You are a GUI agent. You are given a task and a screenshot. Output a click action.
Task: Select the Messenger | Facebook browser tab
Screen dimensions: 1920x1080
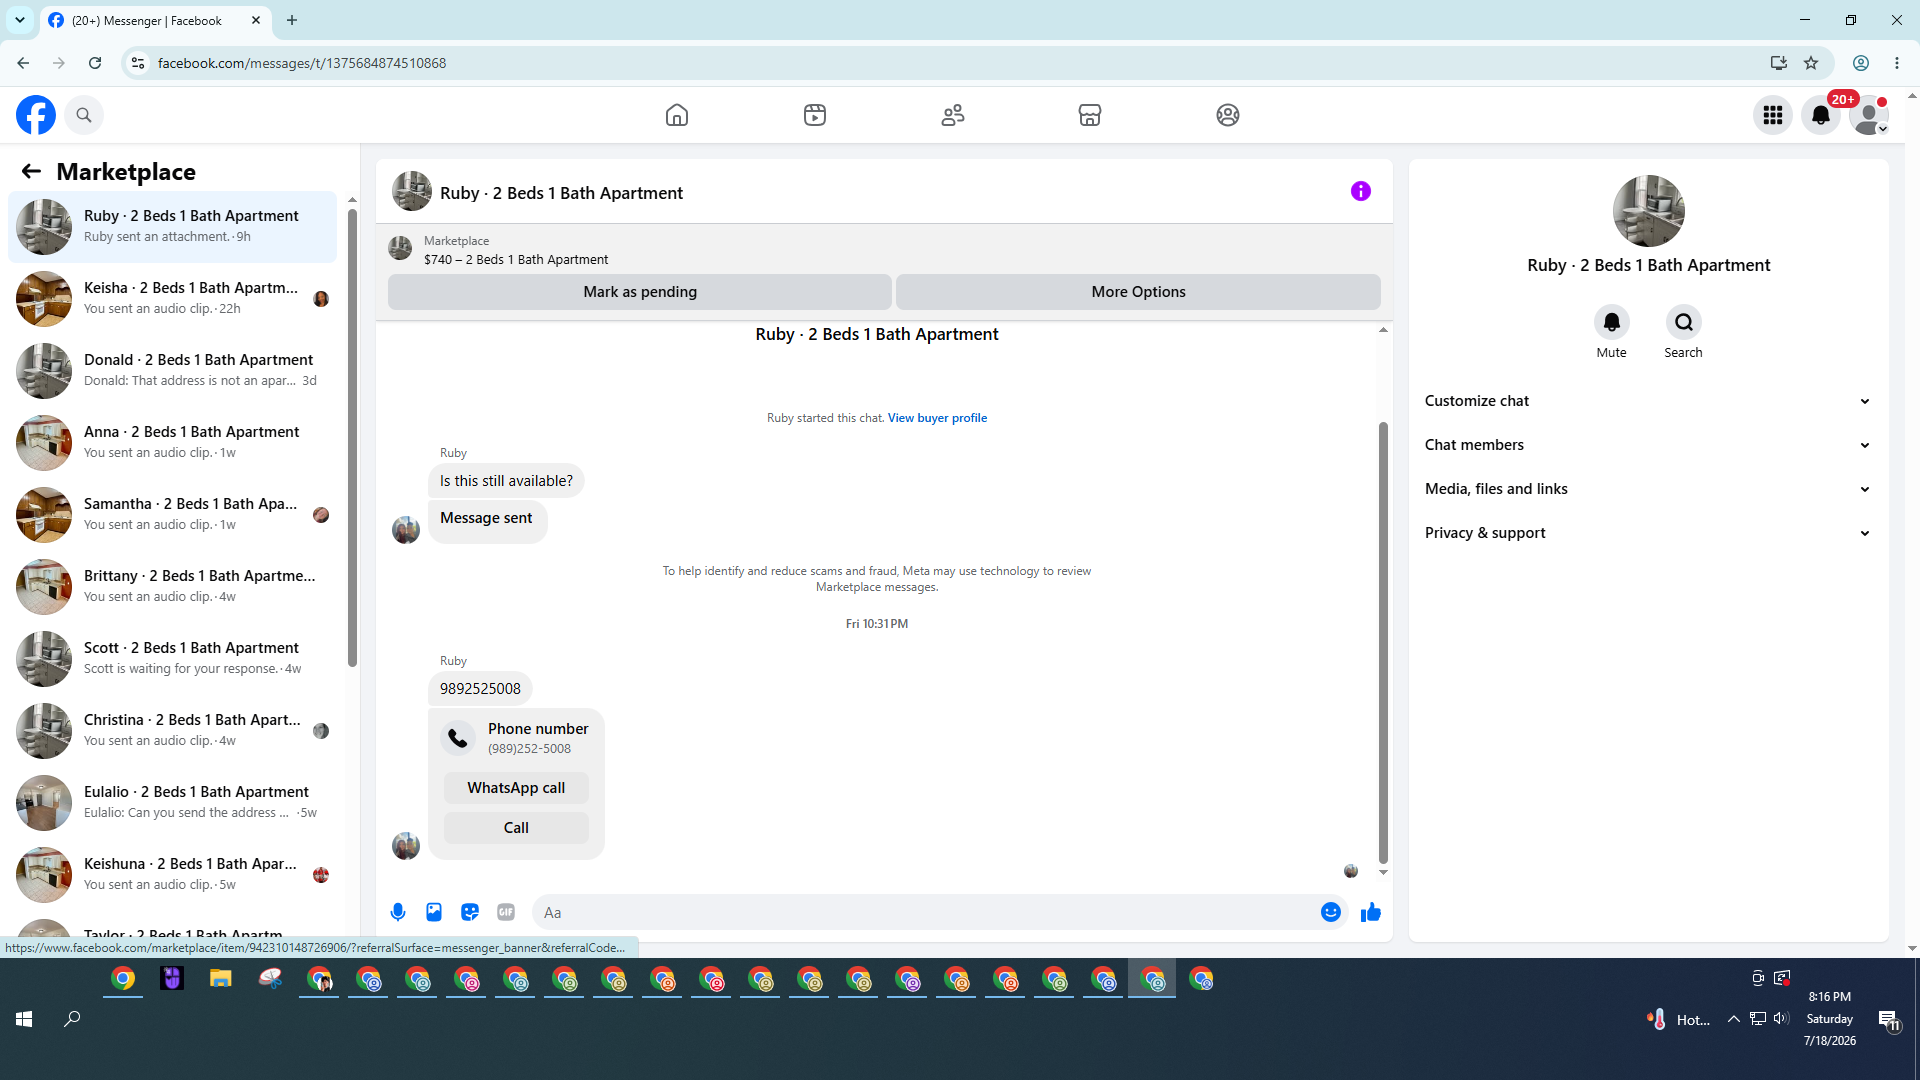pyautogui.click(x=155, y=20)
